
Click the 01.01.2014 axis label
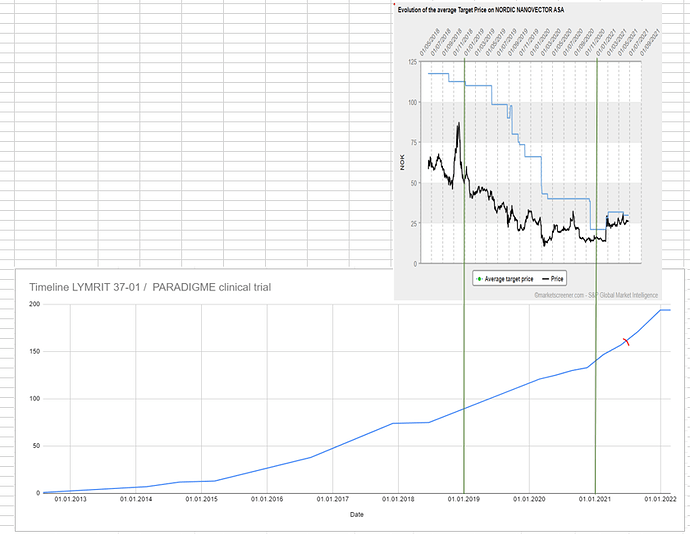pyautogui.click(x=136, y=499)
